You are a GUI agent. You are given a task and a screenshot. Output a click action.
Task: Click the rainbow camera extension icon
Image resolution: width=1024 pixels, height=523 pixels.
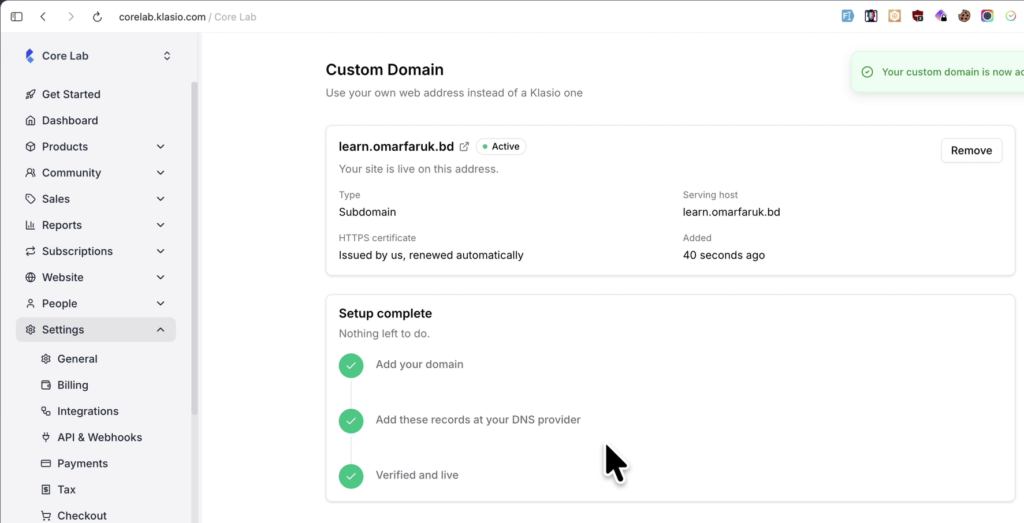[987, 16]
